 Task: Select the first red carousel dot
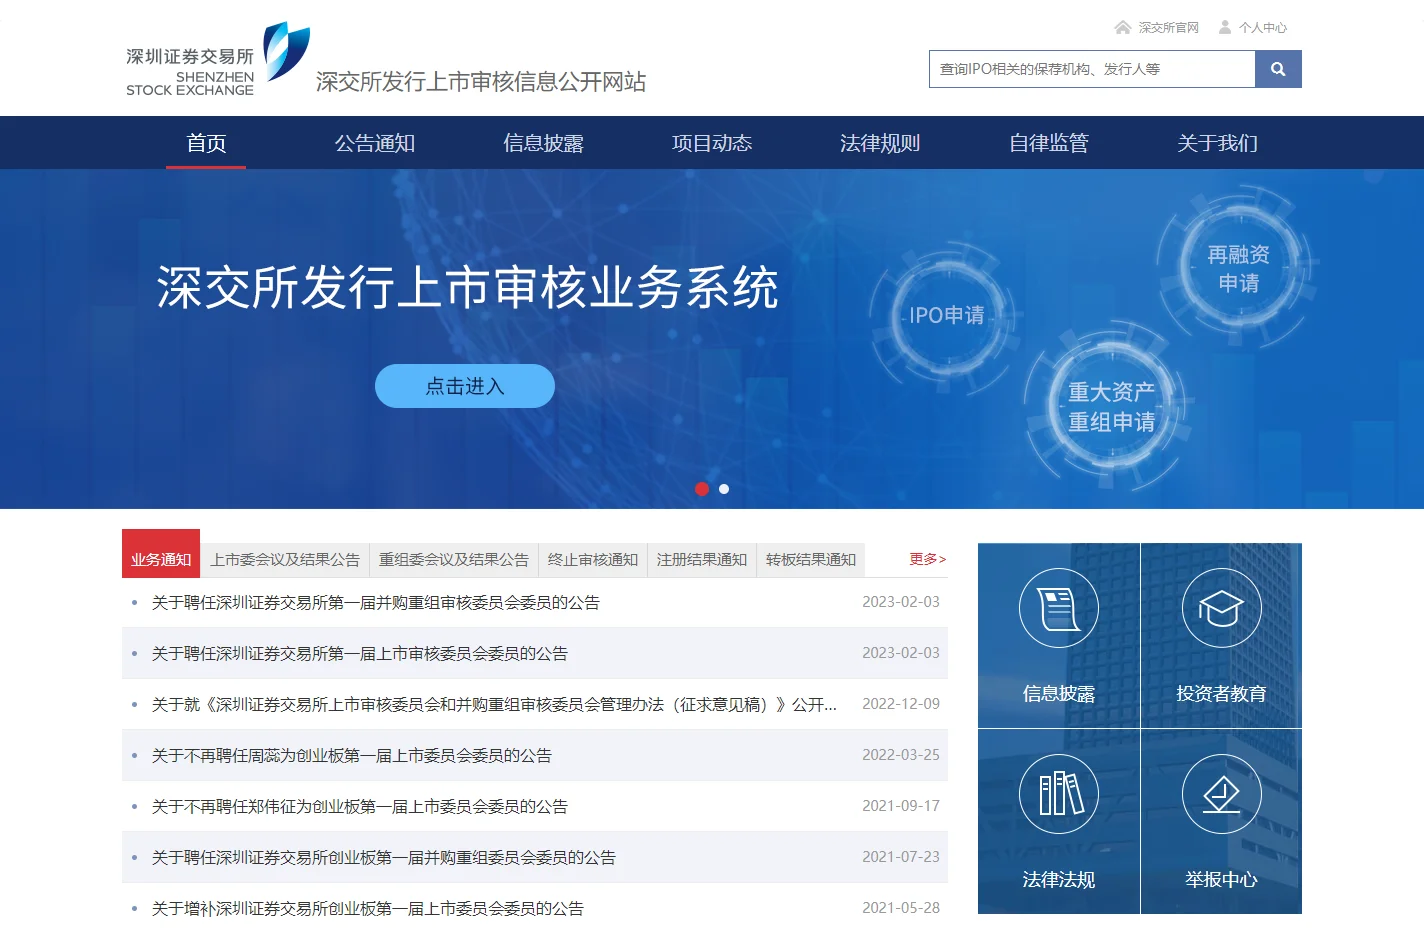coord(702,489)
